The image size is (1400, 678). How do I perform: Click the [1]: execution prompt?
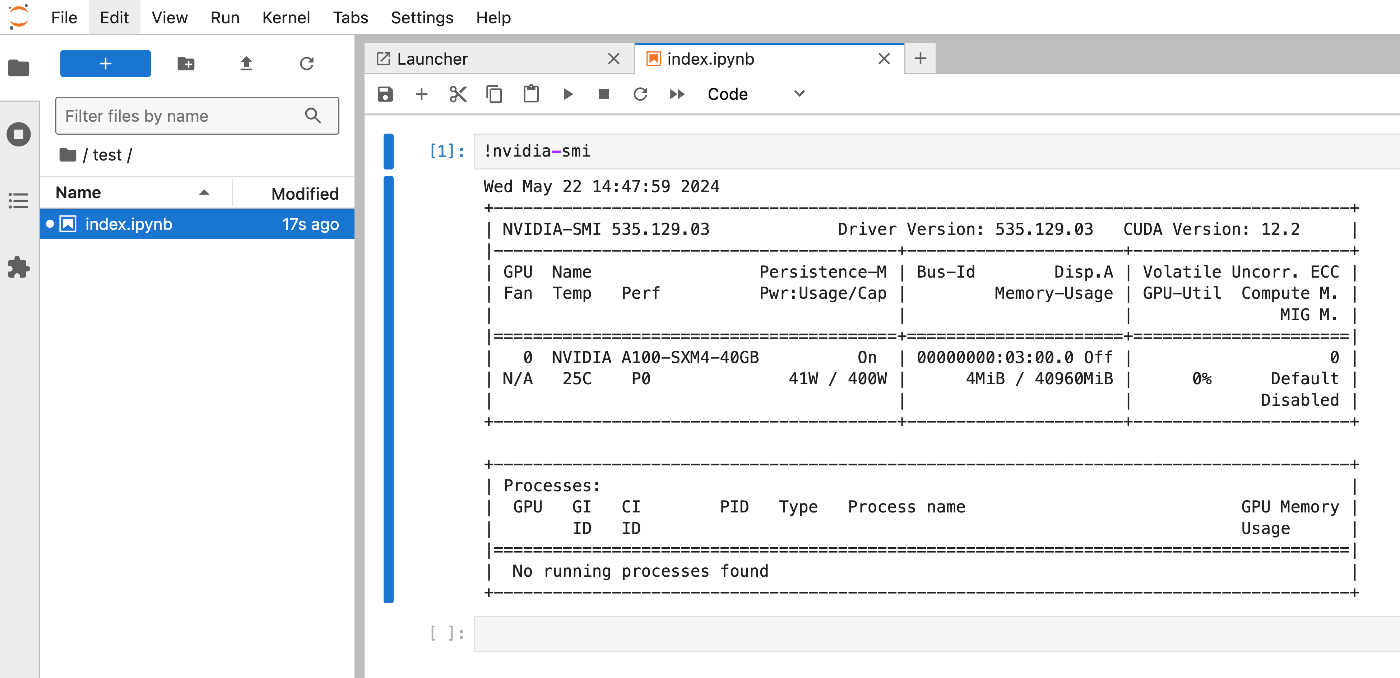point(447,152)
